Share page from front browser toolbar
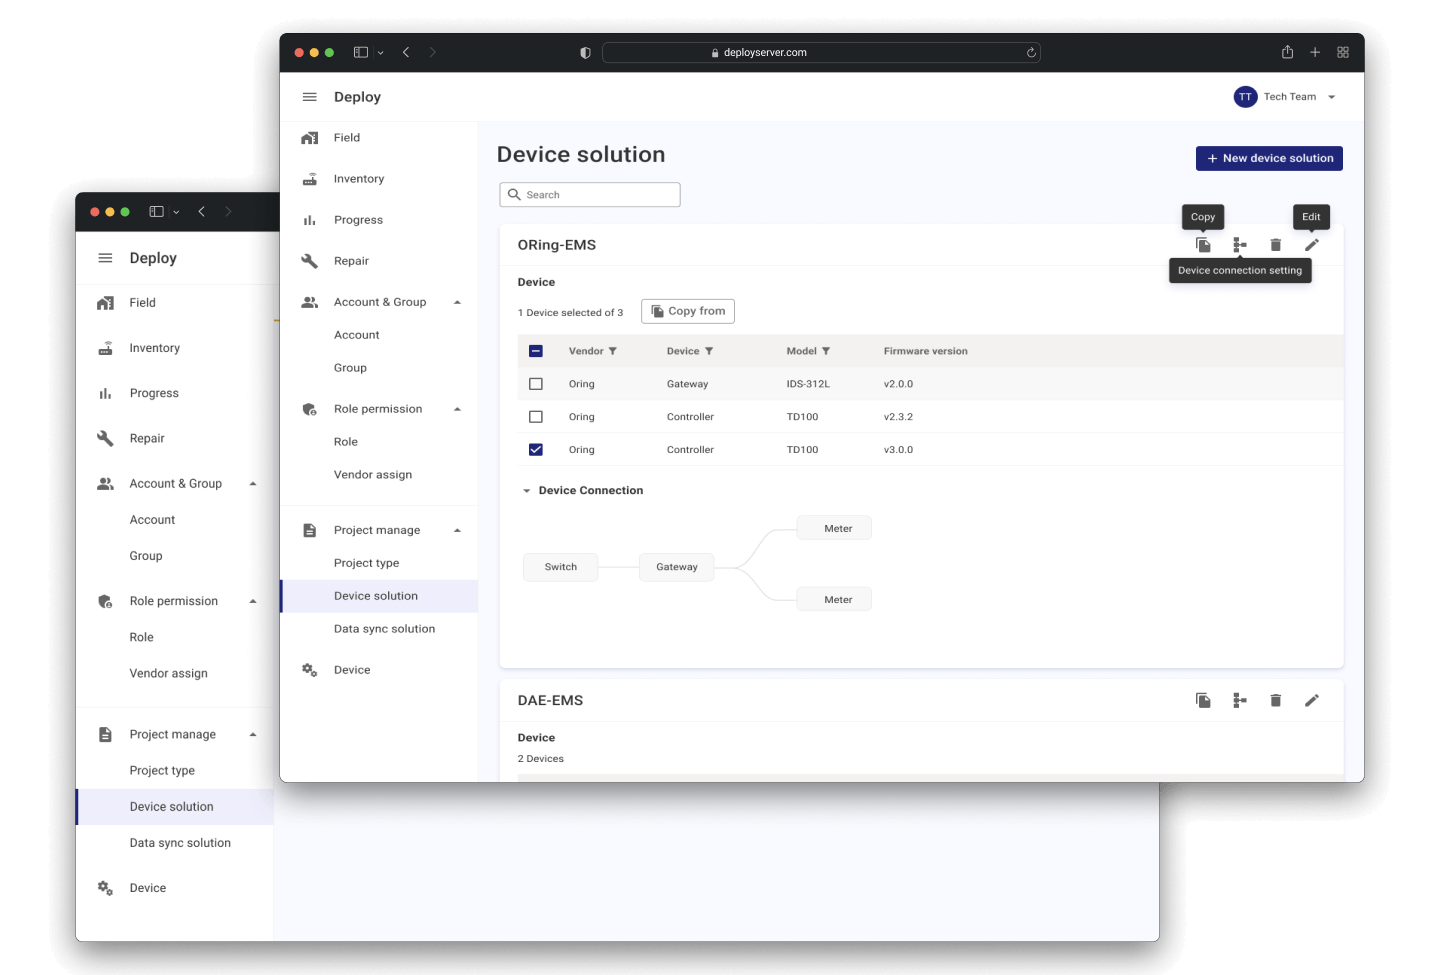Viewport: 1440px width, 975px height. (1287, 52)
